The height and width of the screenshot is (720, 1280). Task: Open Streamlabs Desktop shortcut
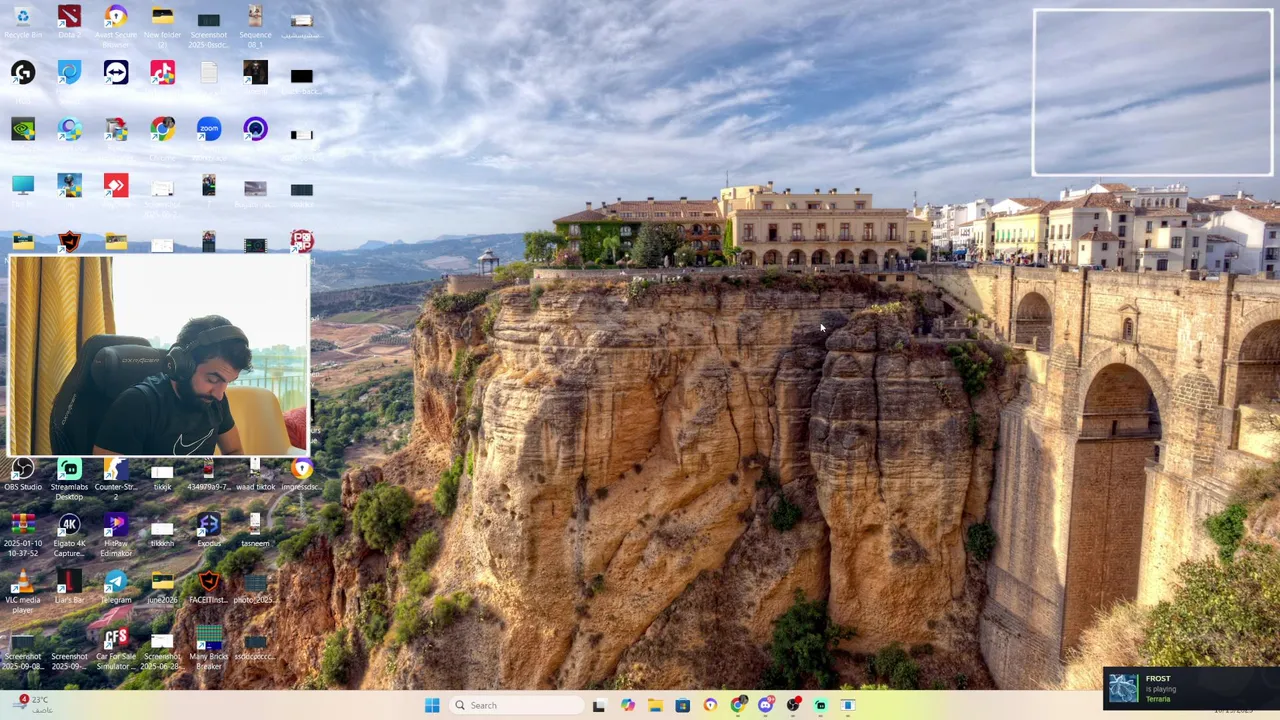pos(69,478)
